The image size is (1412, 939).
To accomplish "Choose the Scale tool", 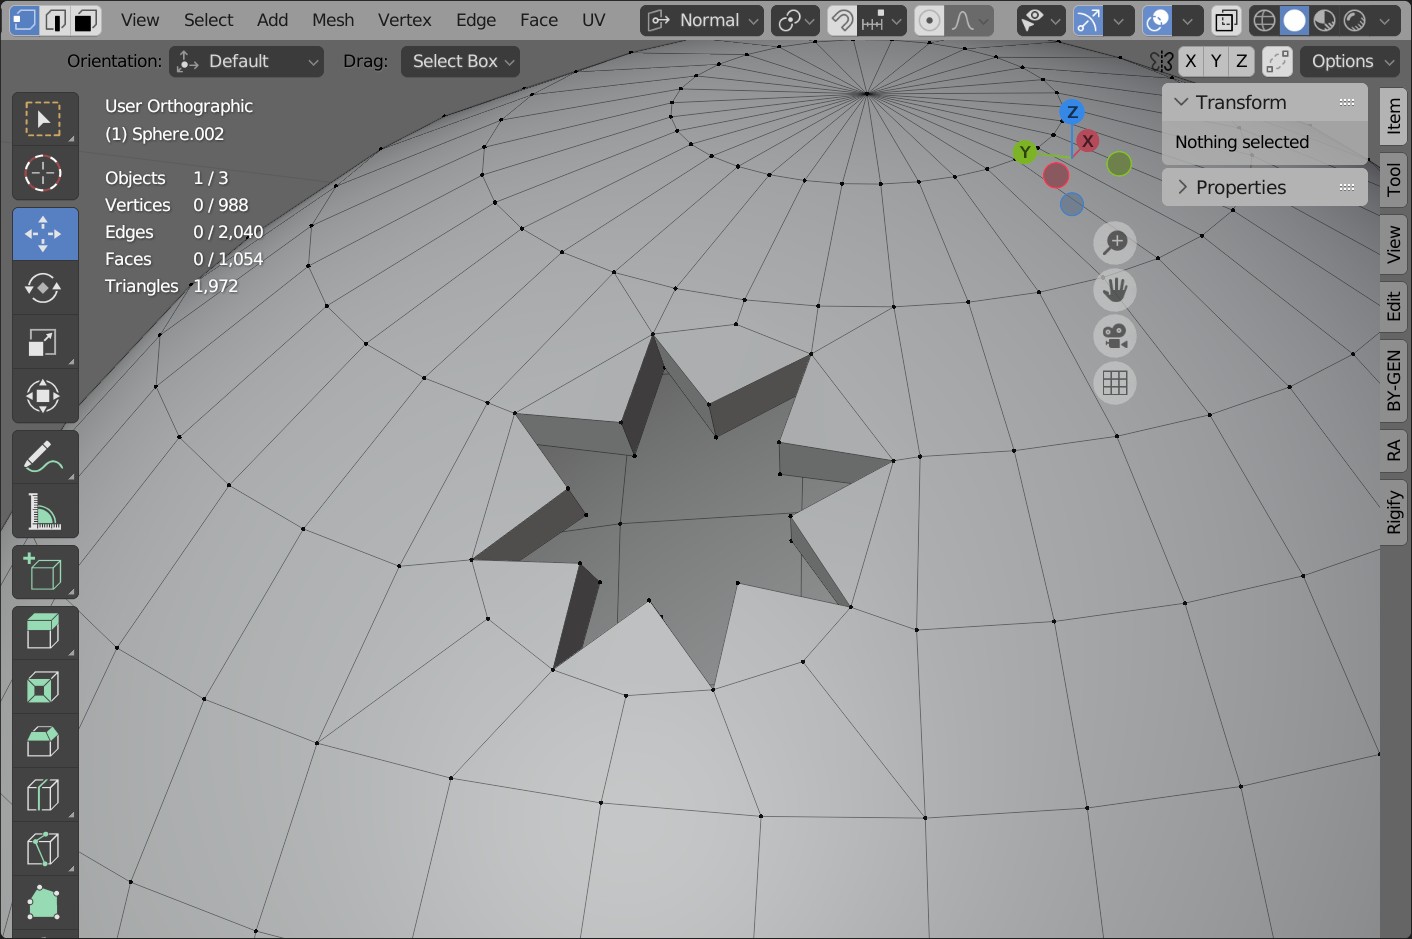I will 43,343.
